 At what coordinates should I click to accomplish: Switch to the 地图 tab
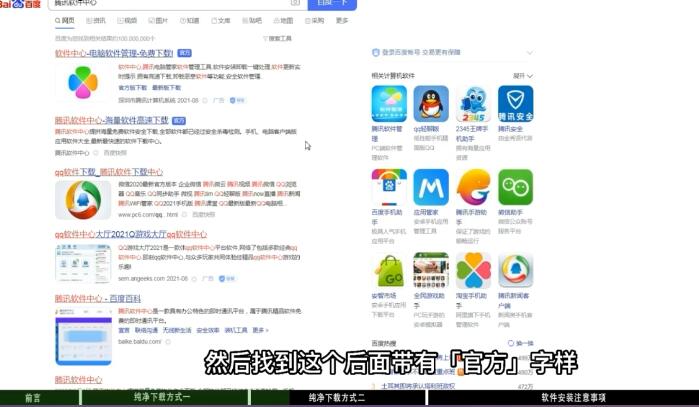[283, 21]
